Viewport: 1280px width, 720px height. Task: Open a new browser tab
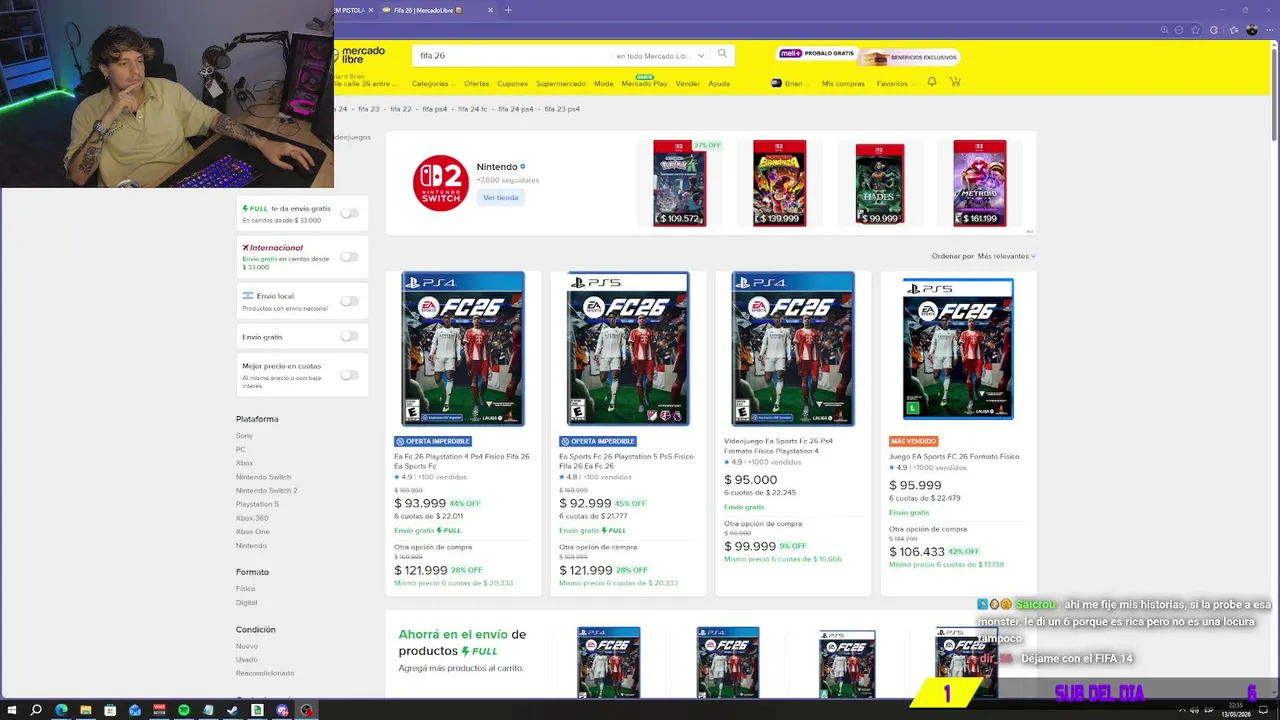508,10
